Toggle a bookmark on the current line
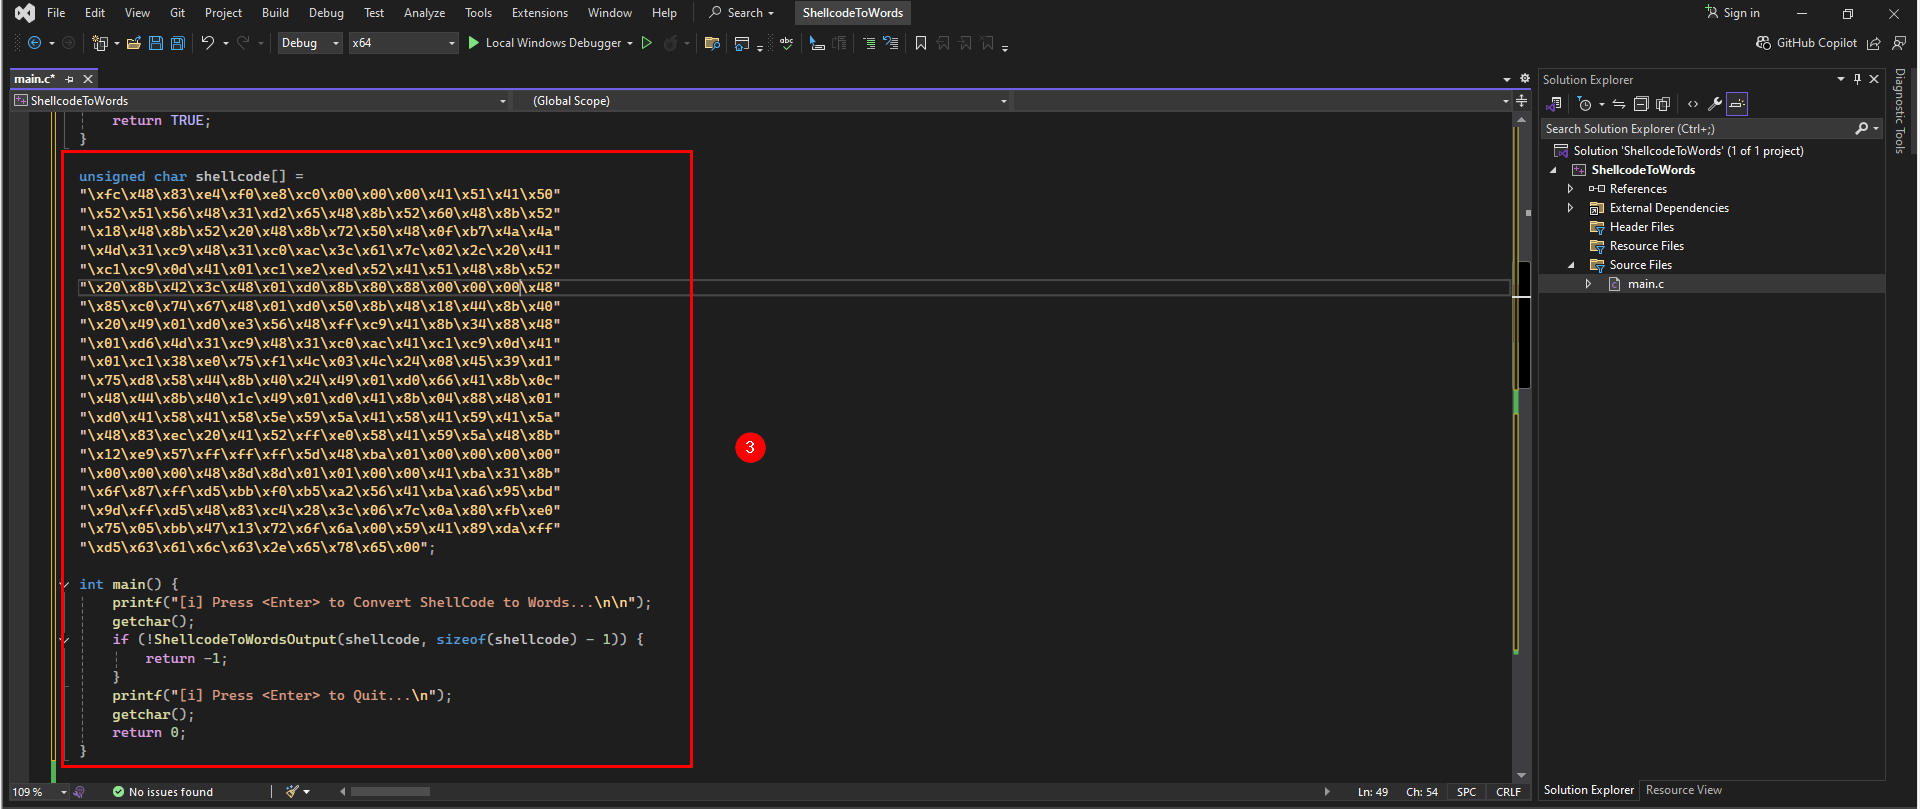This screenshot has height=809, width=1920. coord(921,43)
